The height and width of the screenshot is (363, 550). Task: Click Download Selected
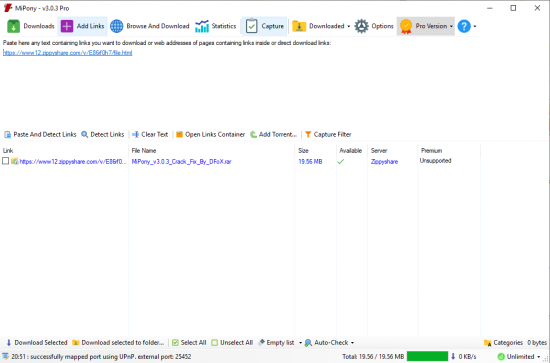(36, 343)
